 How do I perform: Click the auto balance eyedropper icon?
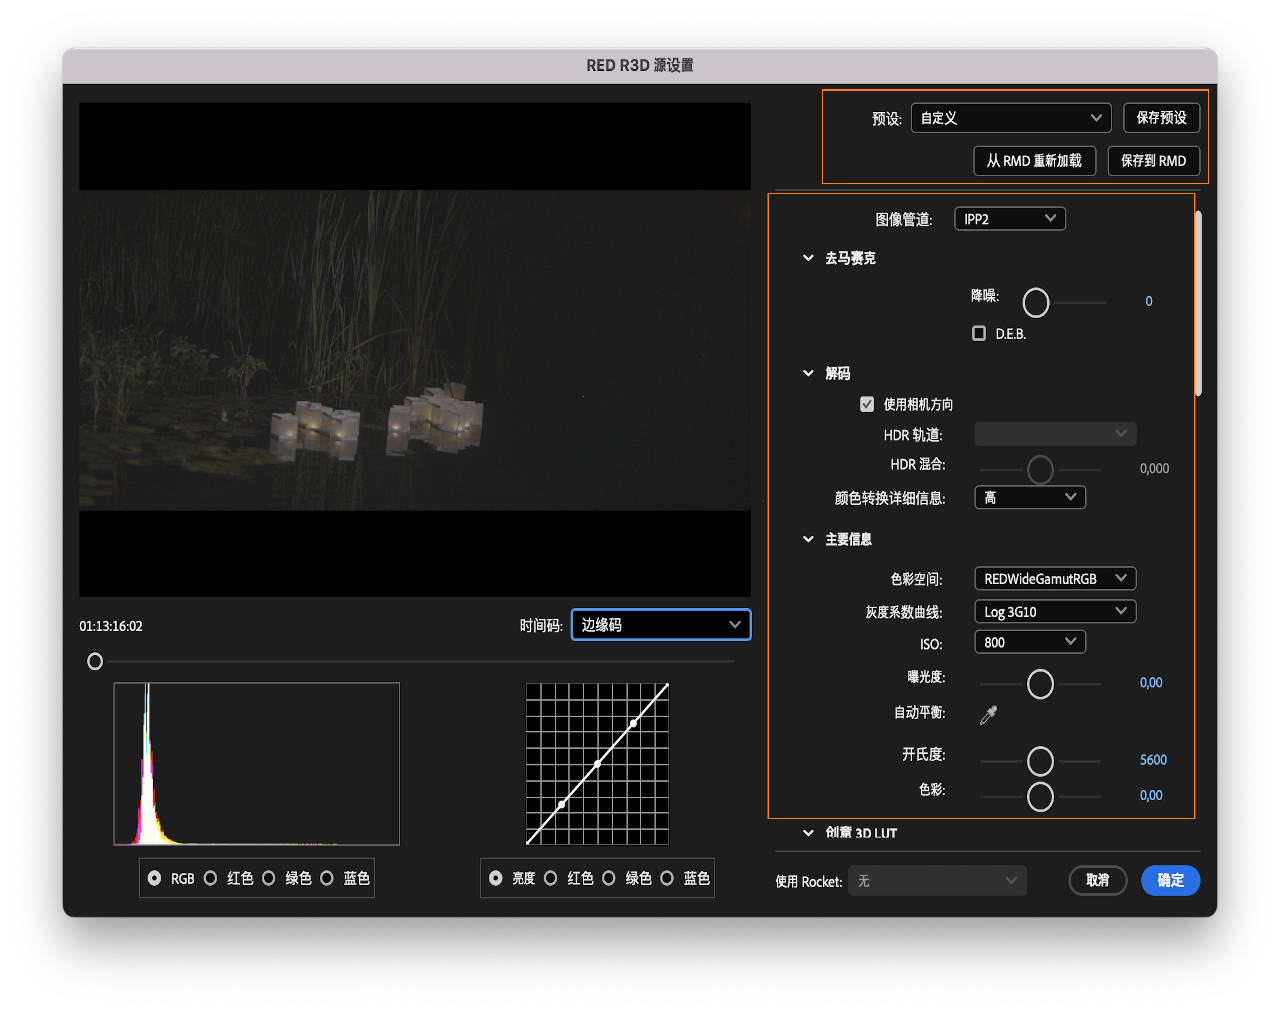pyautogui.click(x=988, y=714)
